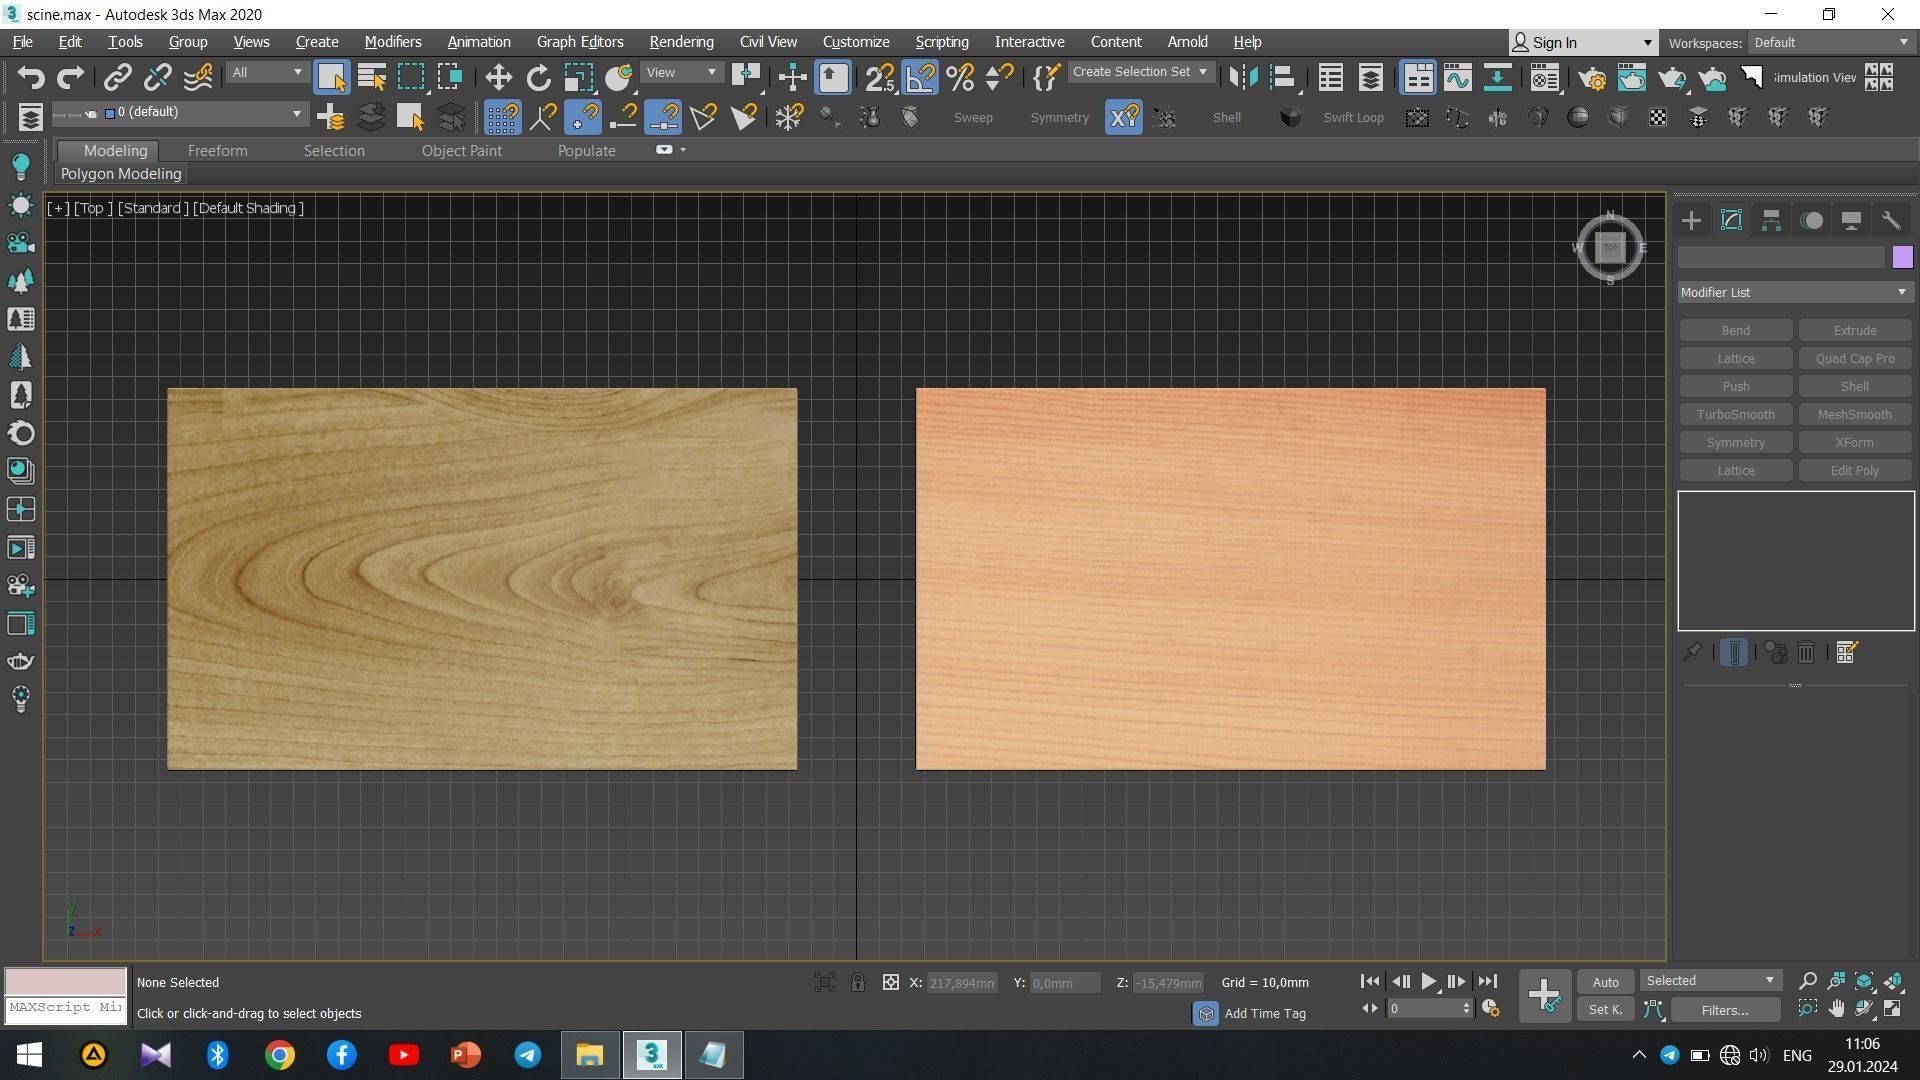1920x1080 pixels.
Task: Click Pin Stack icon
Action: (x=1692, y=653)
